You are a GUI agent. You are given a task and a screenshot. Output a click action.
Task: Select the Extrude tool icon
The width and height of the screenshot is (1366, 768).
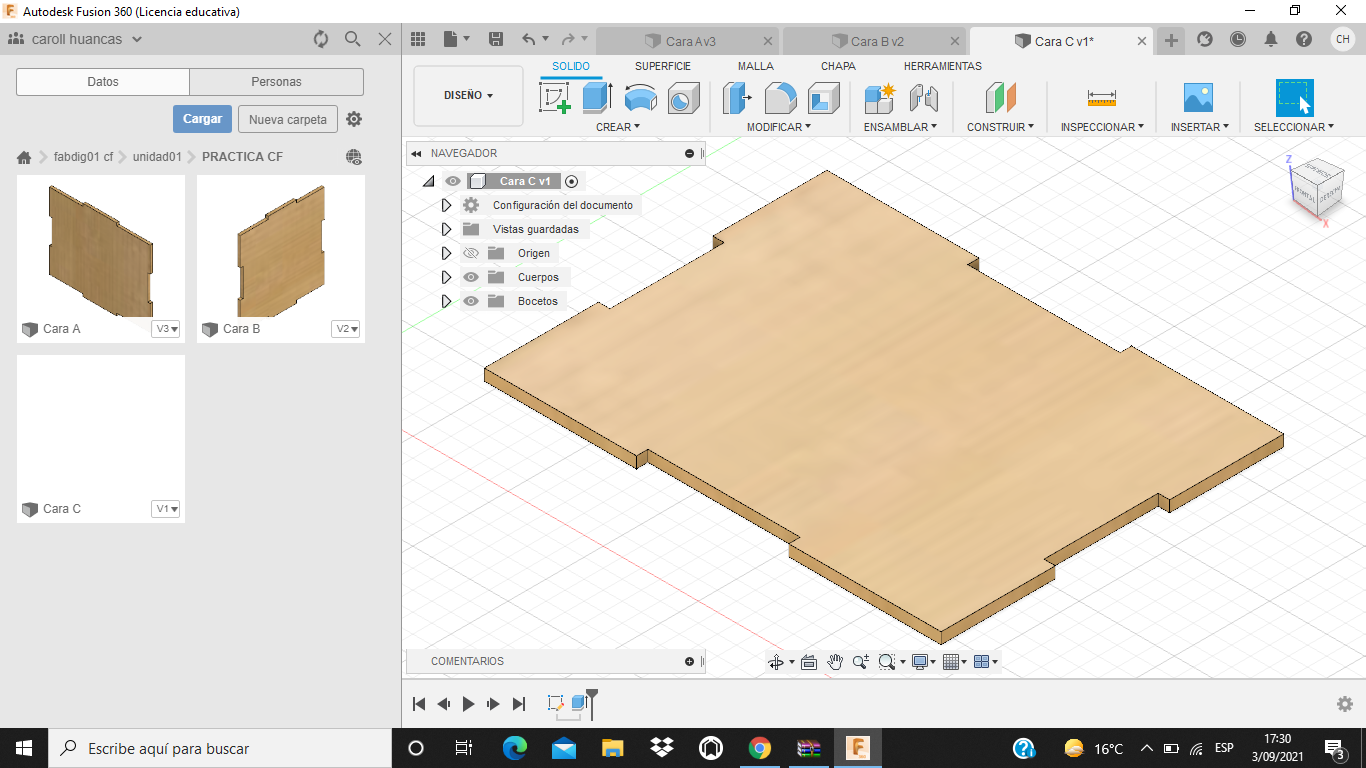[597, 98]
